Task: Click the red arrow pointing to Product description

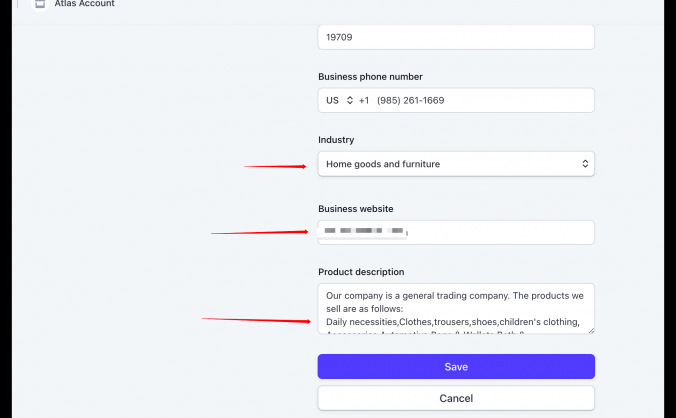Action: [255, 320]
